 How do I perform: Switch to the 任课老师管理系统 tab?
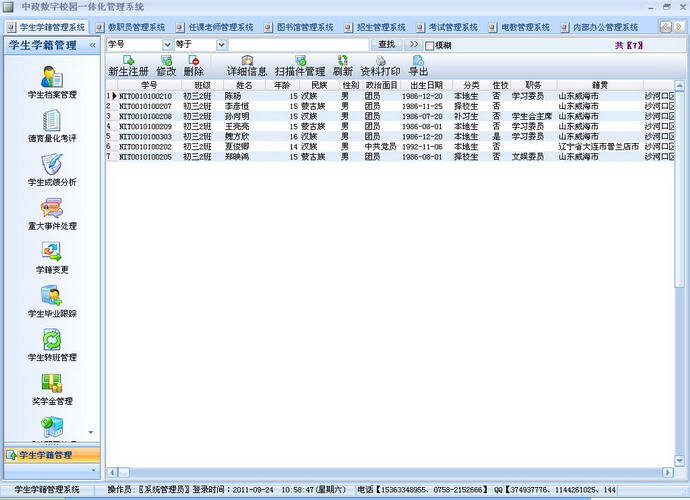click(x=215, y=27)
